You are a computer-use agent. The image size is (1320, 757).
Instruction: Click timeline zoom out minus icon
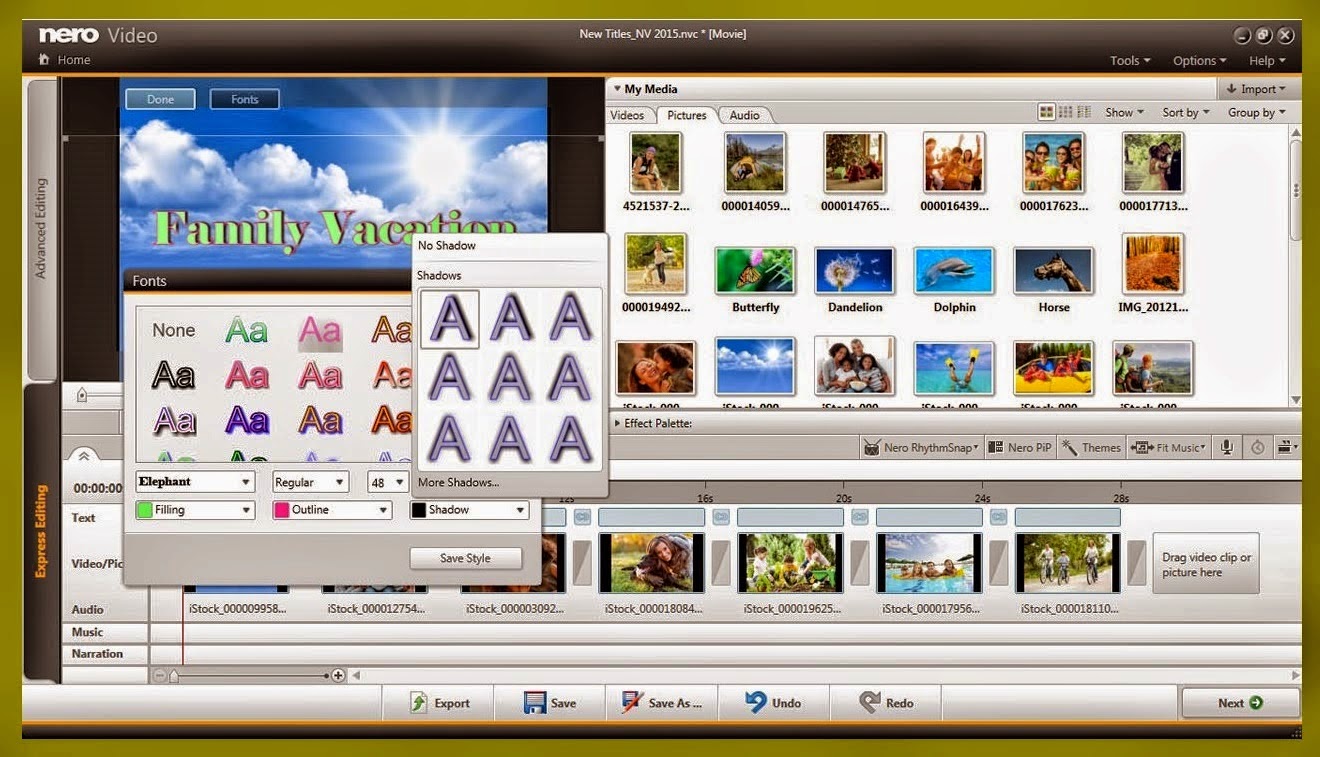click(160, 675)
